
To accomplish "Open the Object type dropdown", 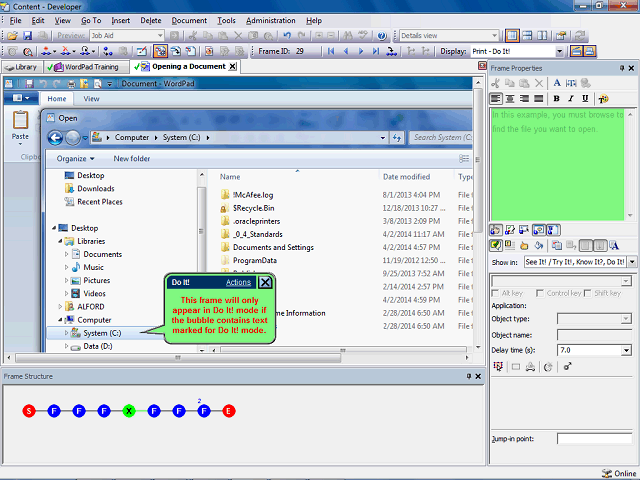I will (x=626, y=319).
